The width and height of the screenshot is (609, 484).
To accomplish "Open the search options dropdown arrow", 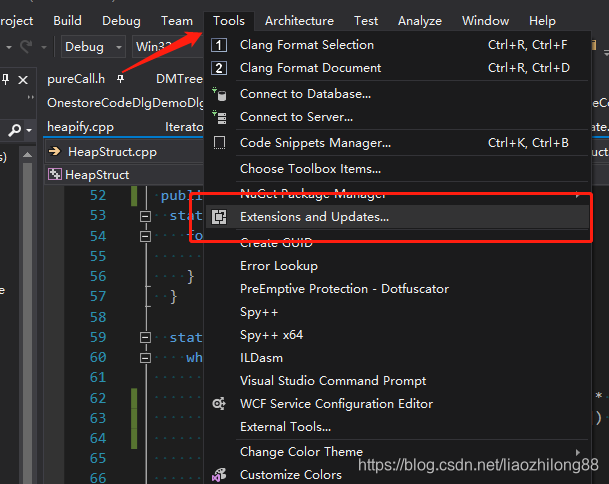I will tap(29, 131).
